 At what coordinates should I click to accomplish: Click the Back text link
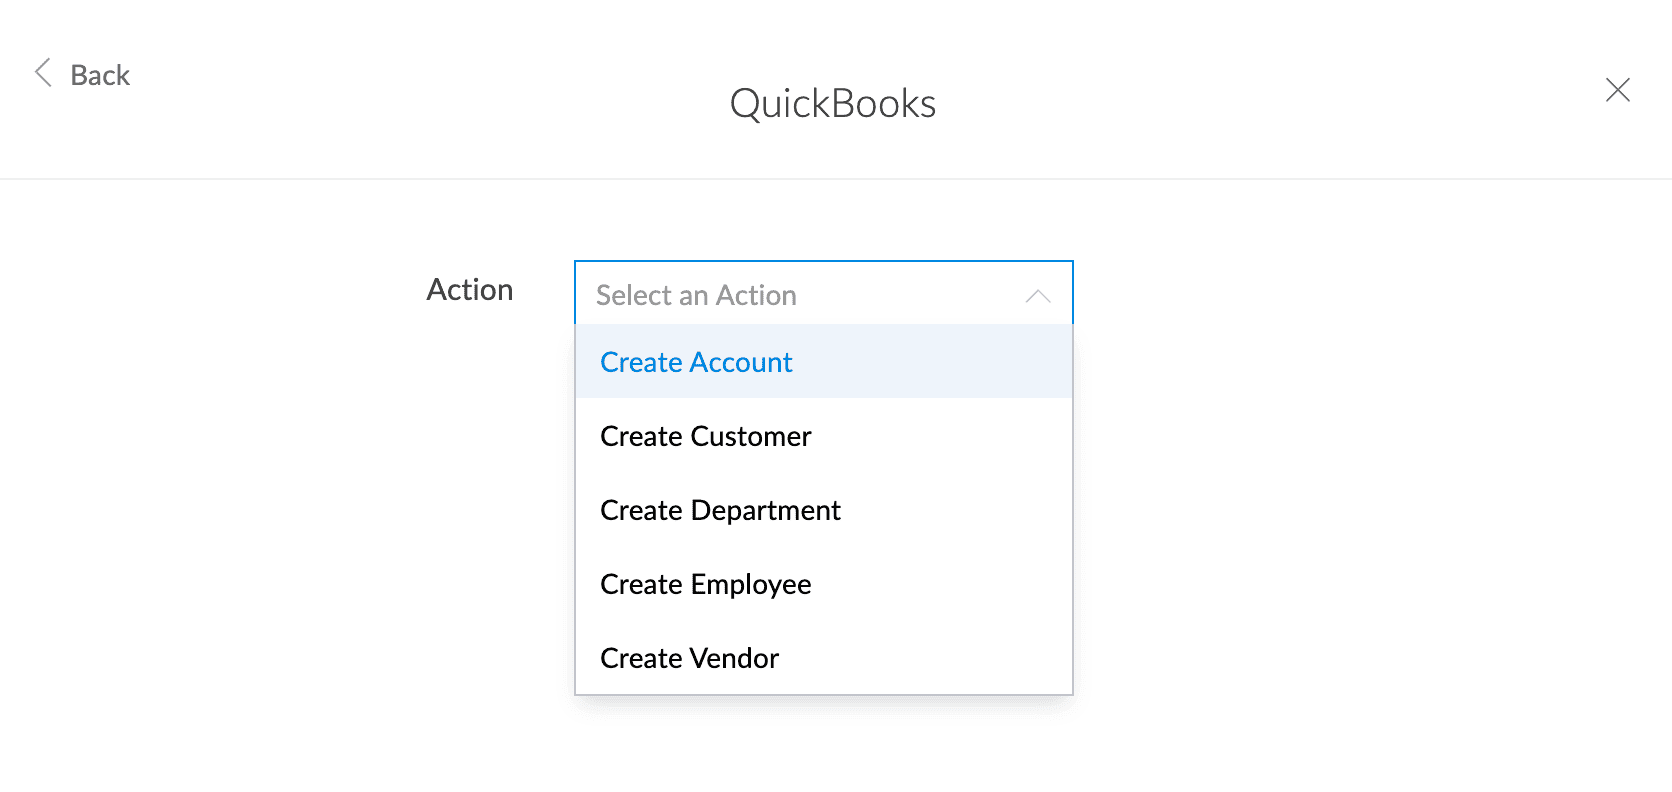(100, 75)
